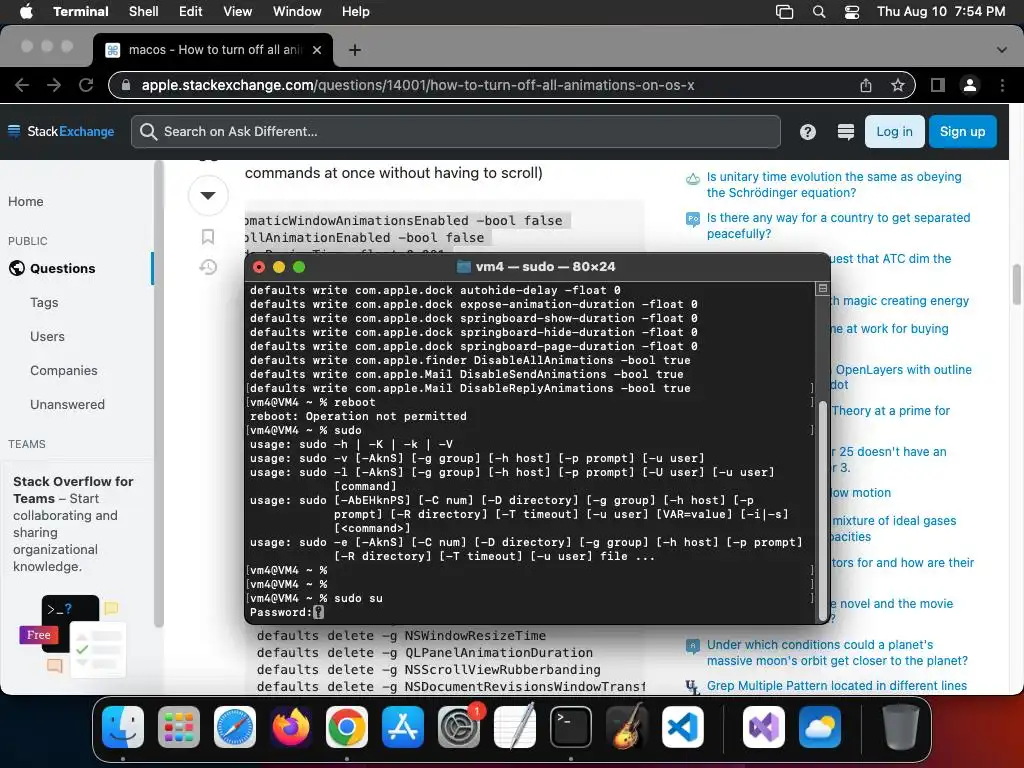Open the Stack Exchange sites list icon
Viewport: 1024px width, 768px height.
pos(846,132)
